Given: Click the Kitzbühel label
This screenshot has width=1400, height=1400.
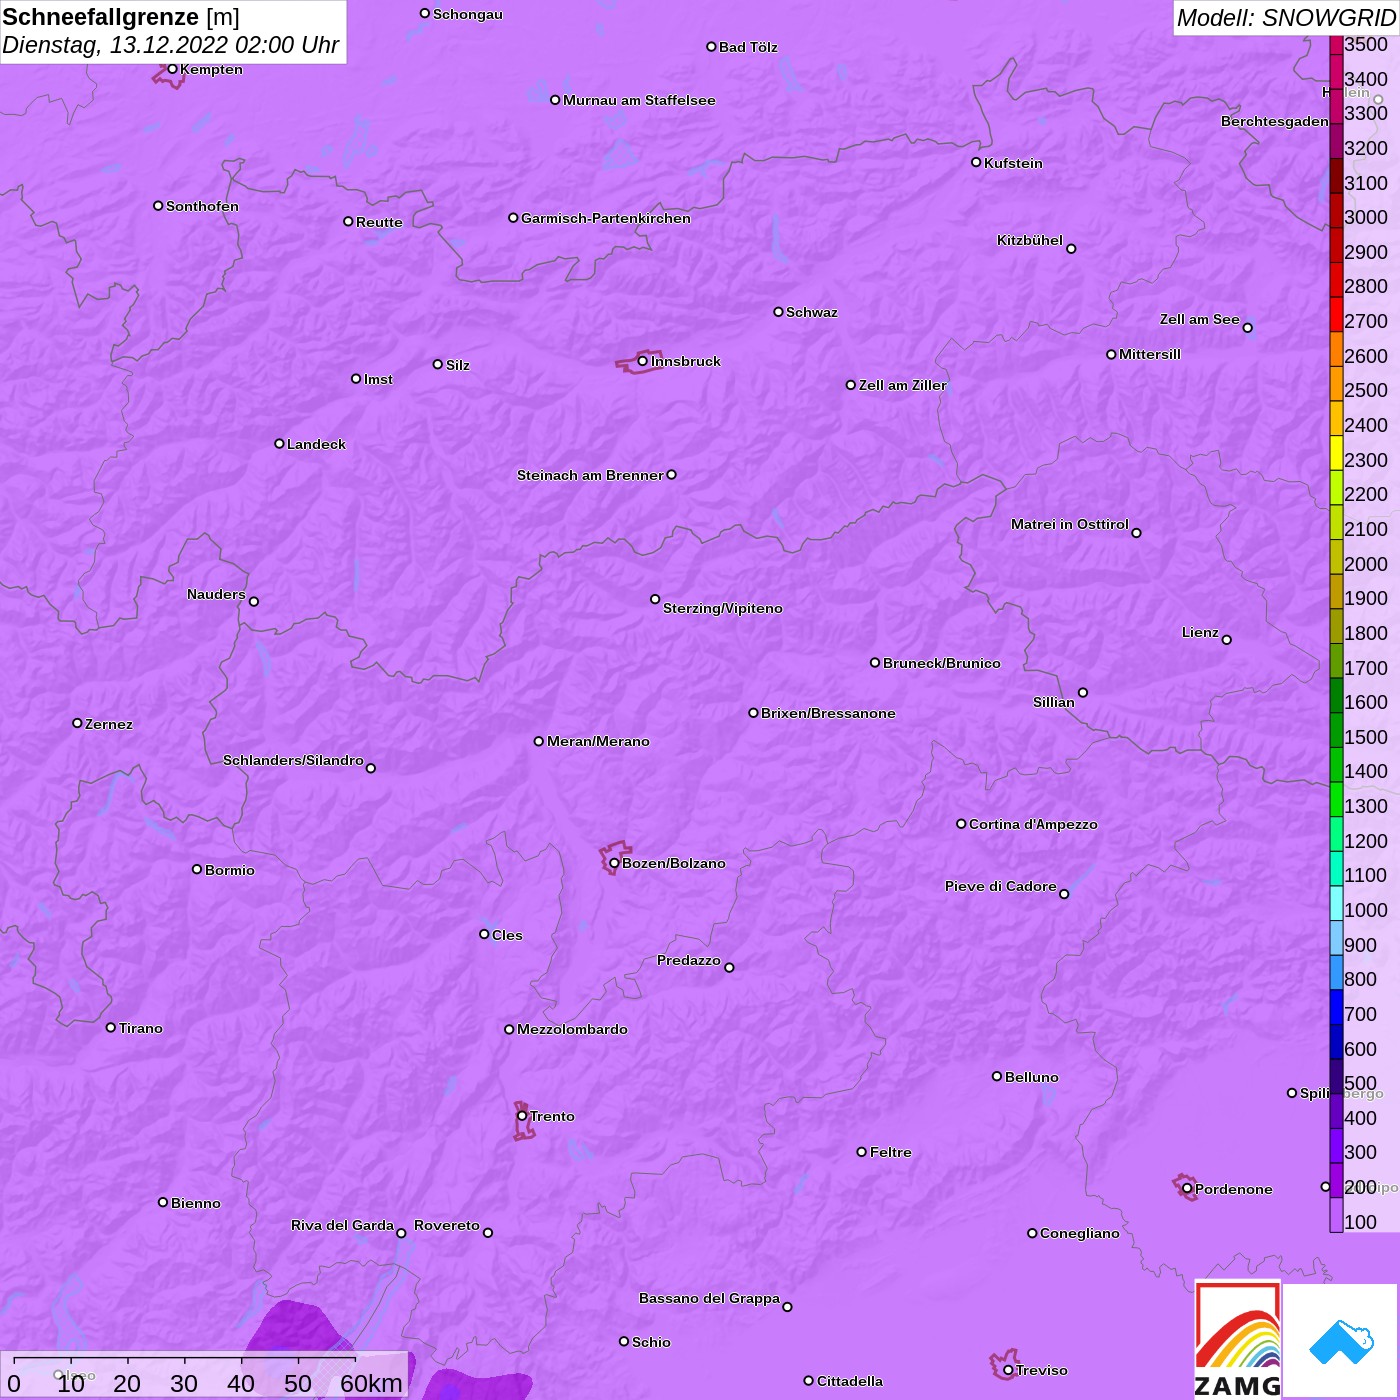Looking at the screenshot, I should (x=1030, y=240).
